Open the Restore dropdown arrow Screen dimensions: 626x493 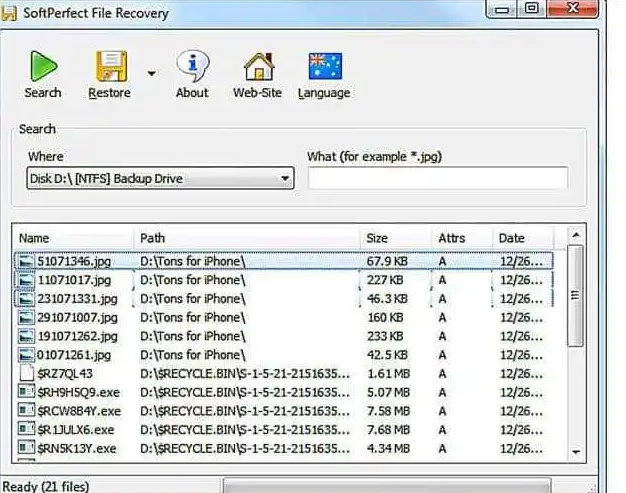[151, 73]
